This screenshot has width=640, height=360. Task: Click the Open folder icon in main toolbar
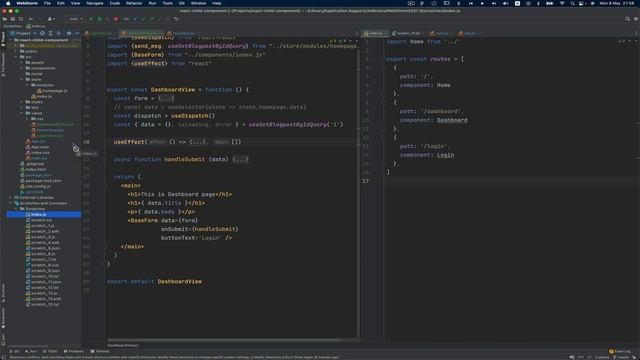click(4, 19)
